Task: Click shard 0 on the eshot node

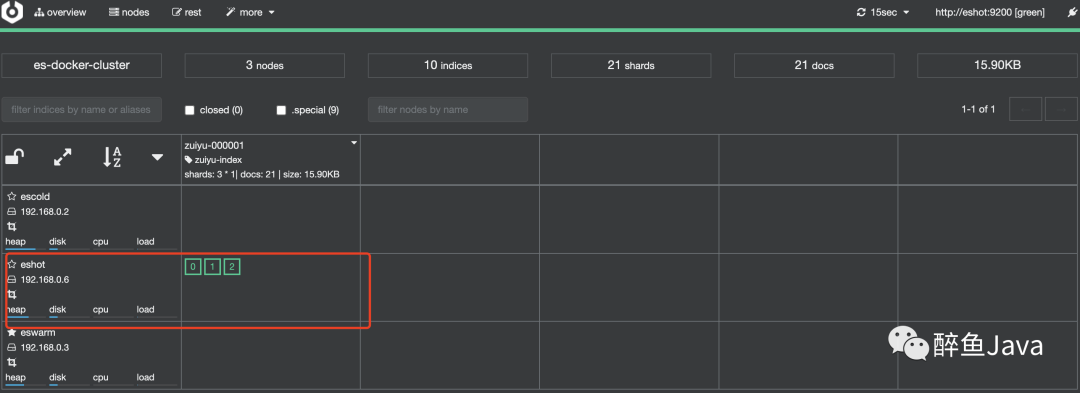Action: pyautogui.click(x=194, y=266)
